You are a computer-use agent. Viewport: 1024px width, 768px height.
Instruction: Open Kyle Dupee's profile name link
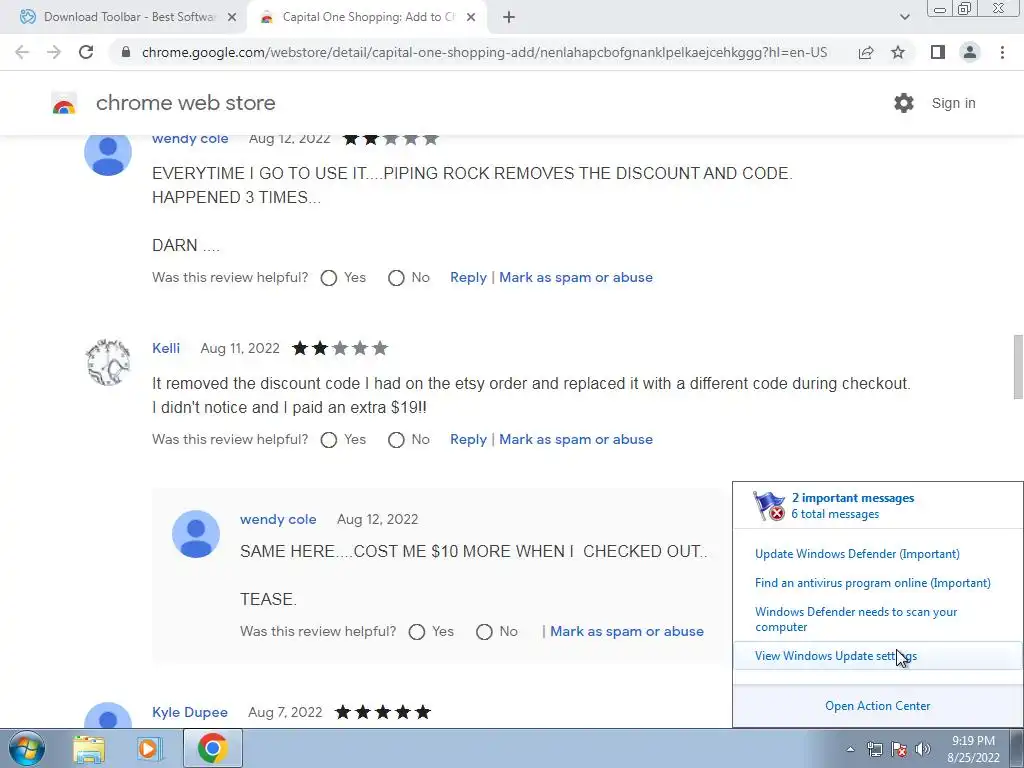pos(190,712)
